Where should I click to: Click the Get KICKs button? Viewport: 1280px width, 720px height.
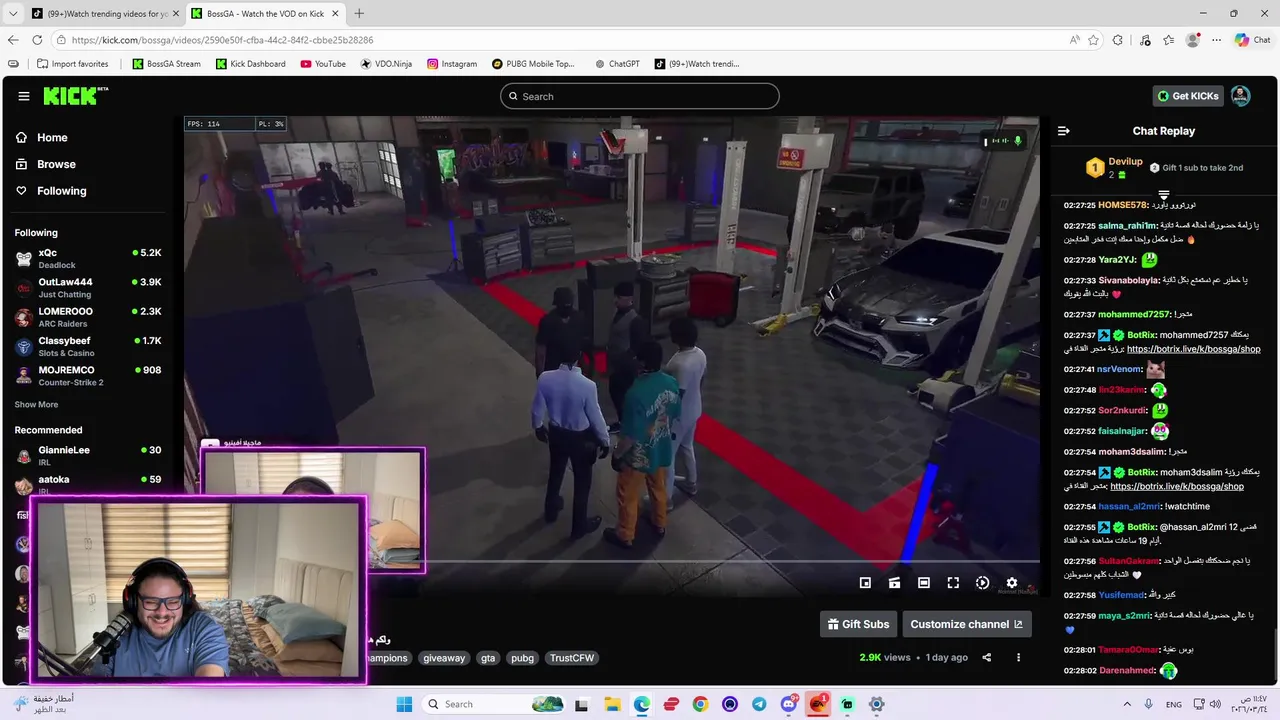1188,96
